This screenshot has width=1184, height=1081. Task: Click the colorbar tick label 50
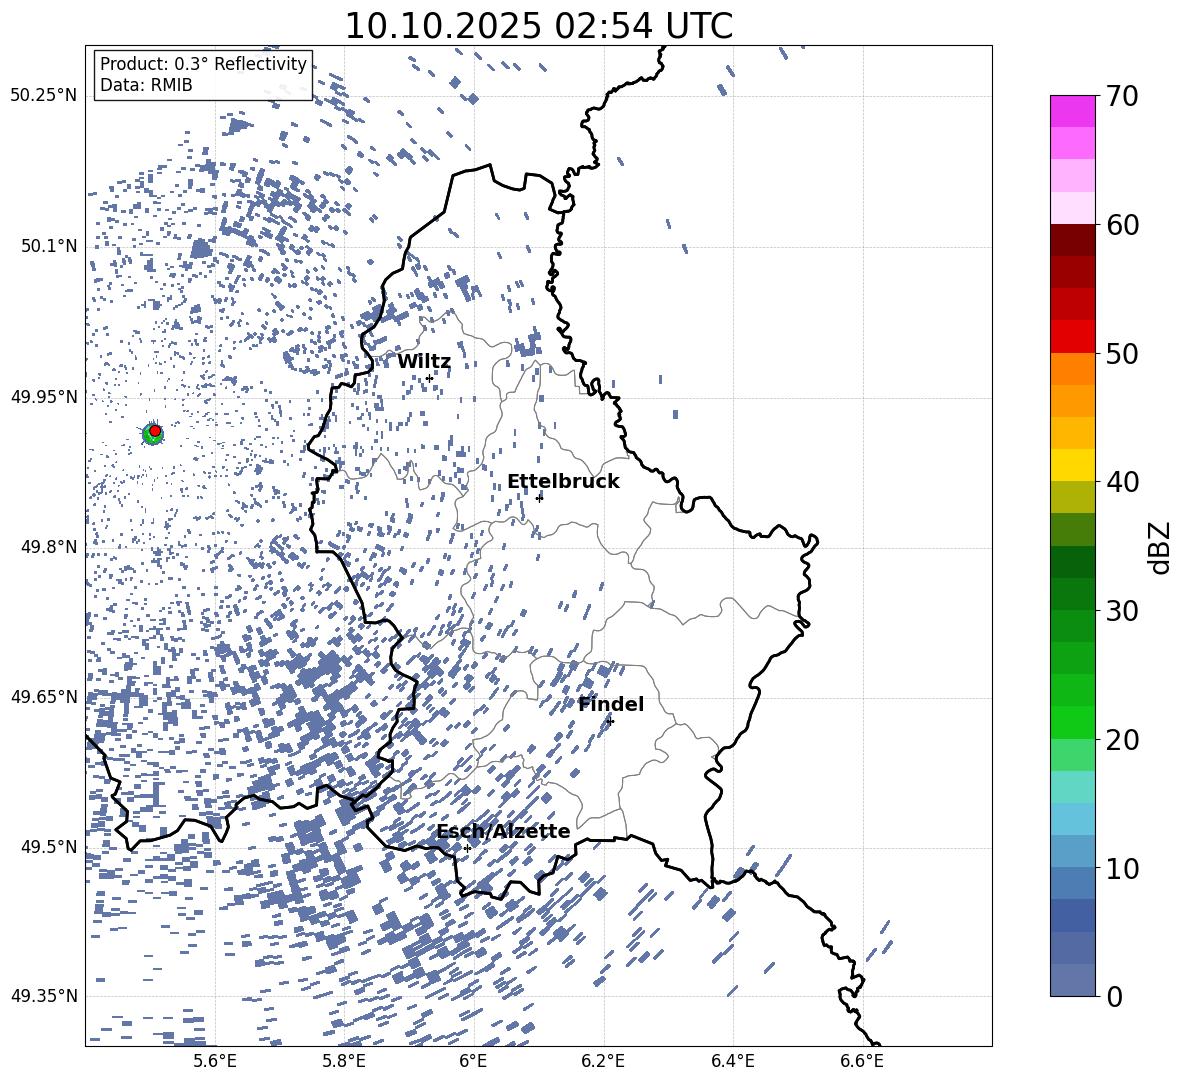[1122, 353]
